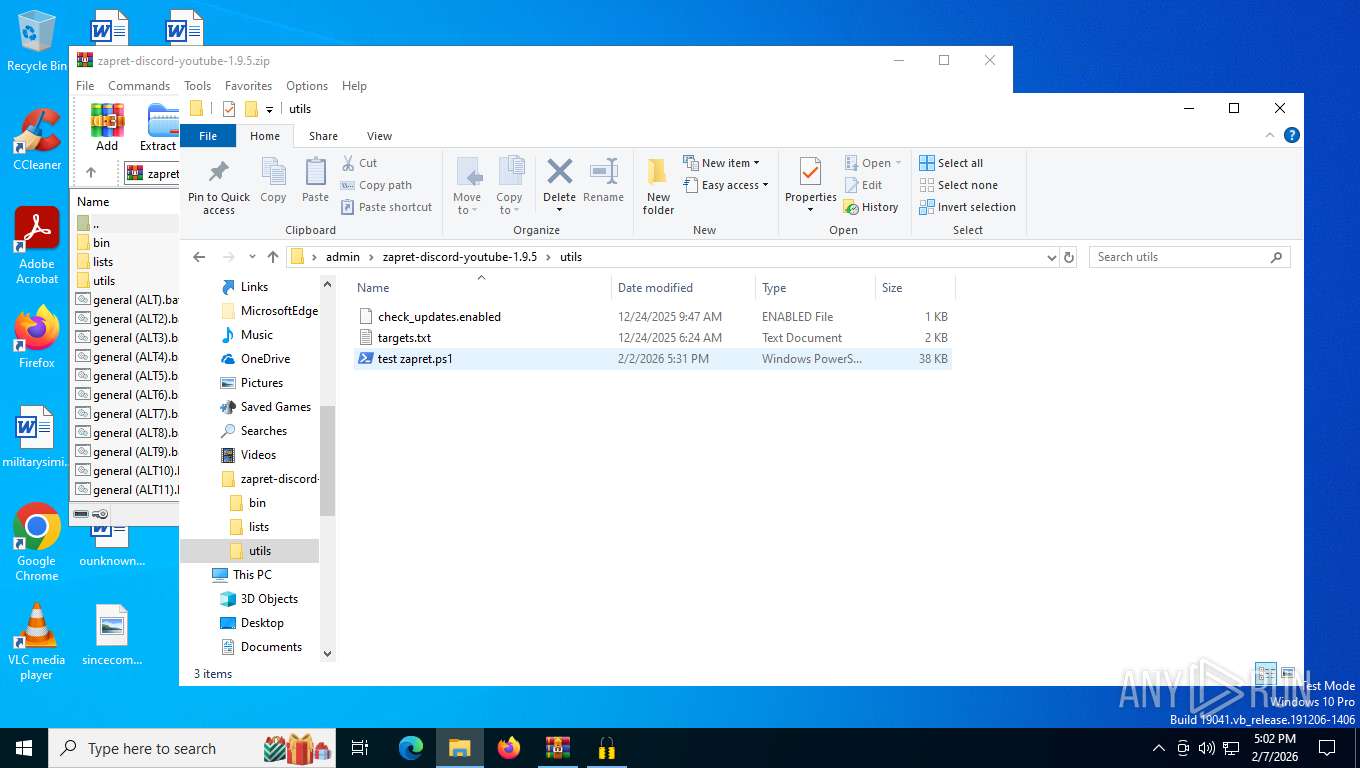Open CCleaner desktop shortcut
This screenshot has height=768, width=1360.
point(37,139)
